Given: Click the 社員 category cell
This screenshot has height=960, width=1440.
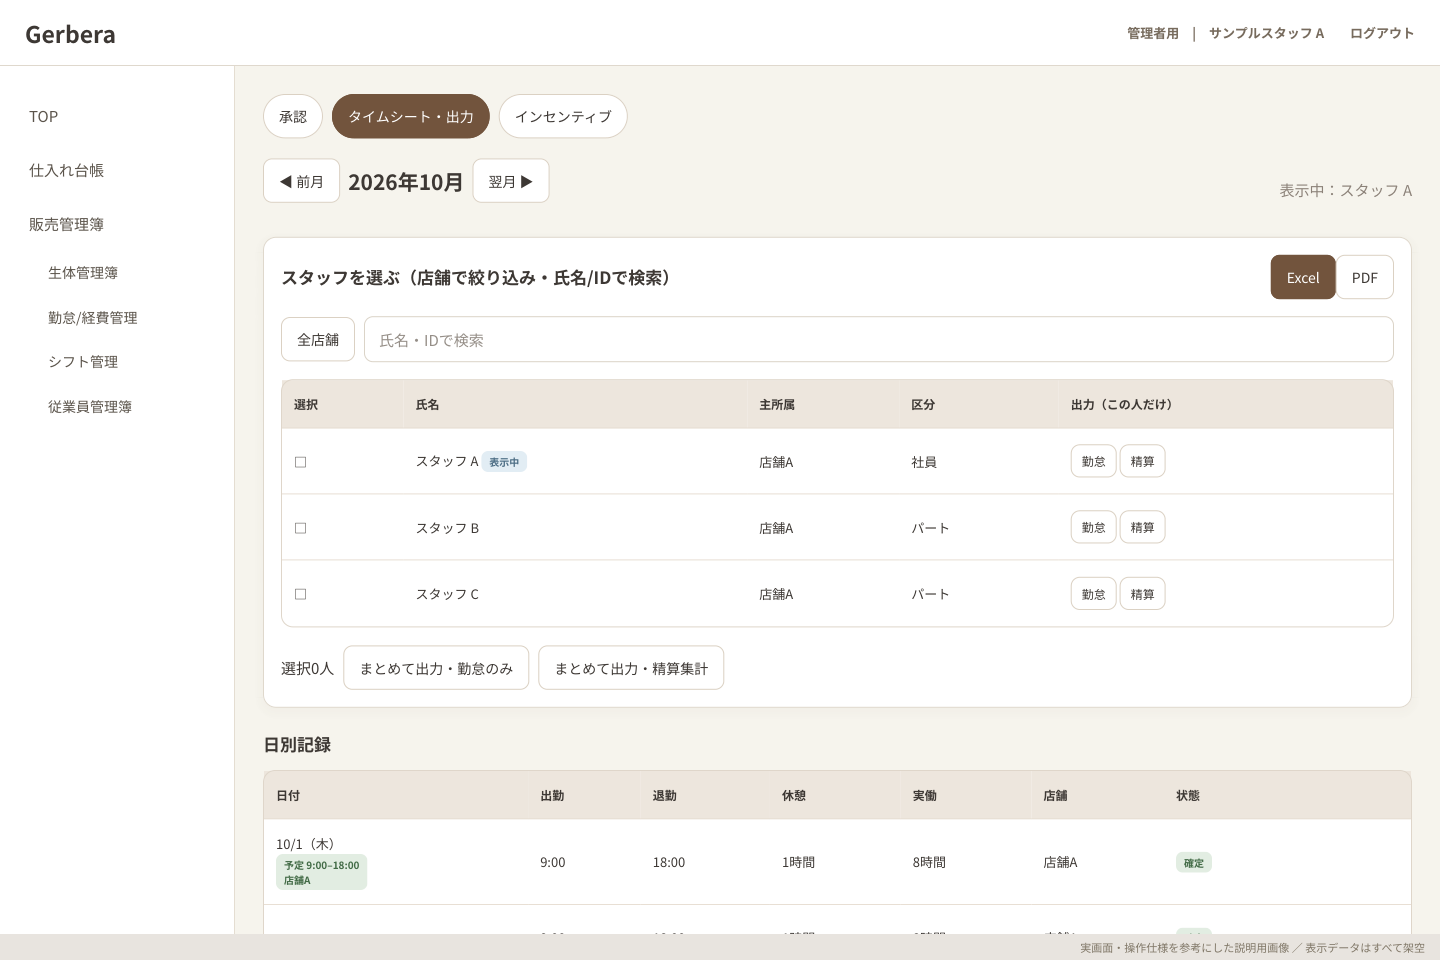Looking at the screenshot, I should (924, 462).
